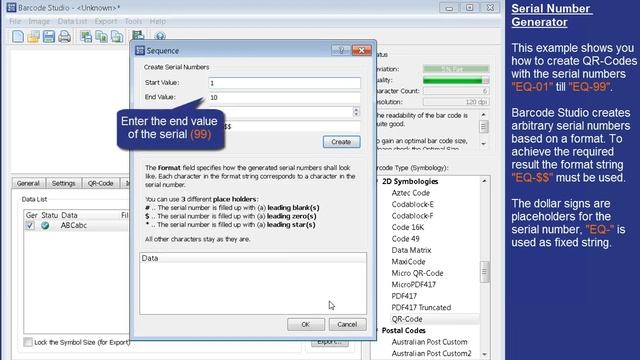Click the green quality progress bar

click(x=456, y=80)
